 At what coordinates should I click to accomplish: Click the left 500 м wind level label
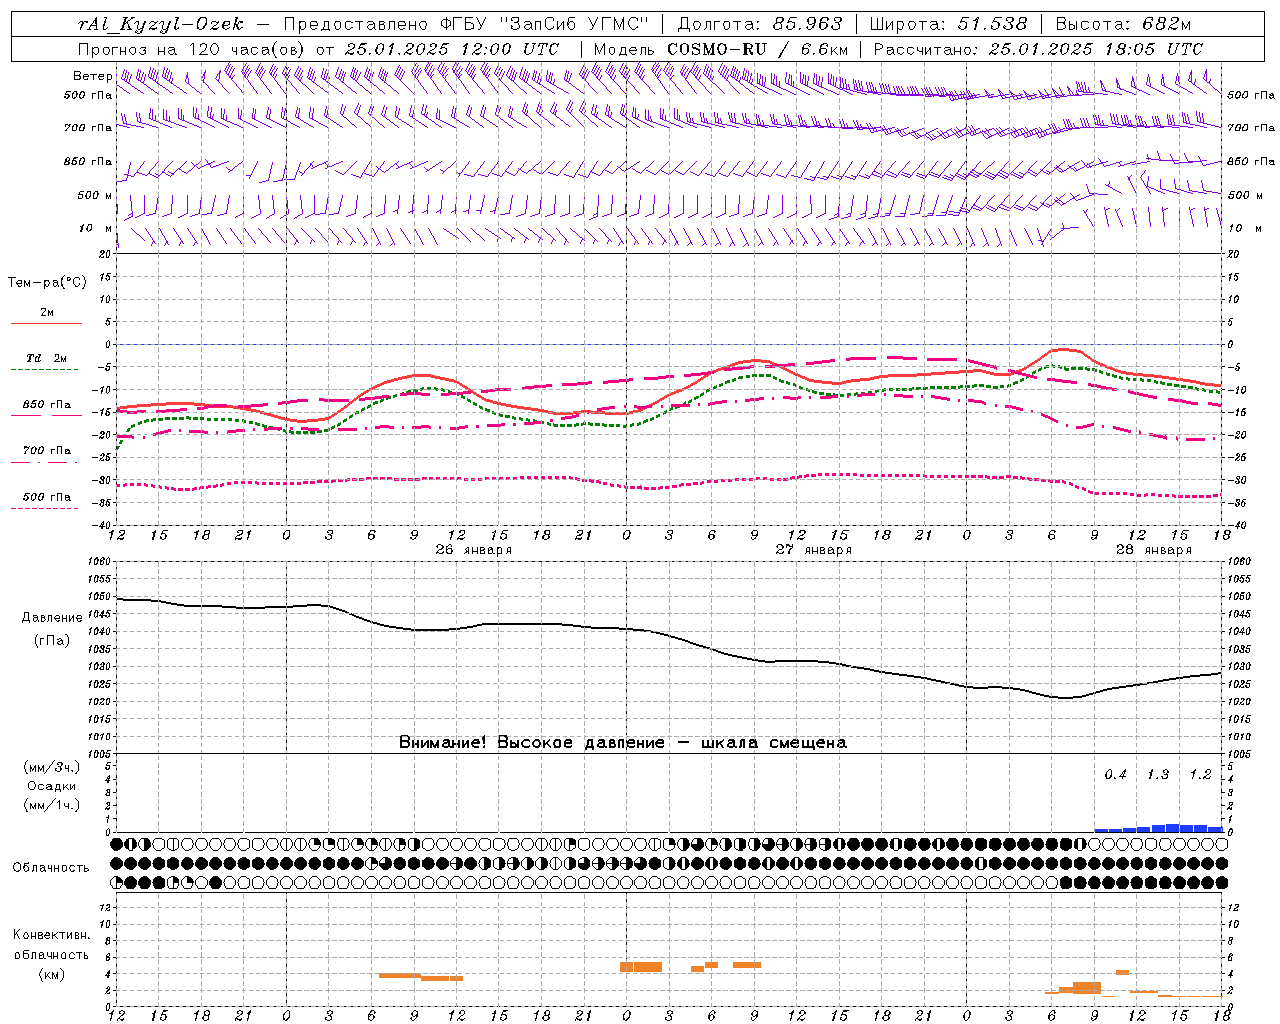[95, 195]
